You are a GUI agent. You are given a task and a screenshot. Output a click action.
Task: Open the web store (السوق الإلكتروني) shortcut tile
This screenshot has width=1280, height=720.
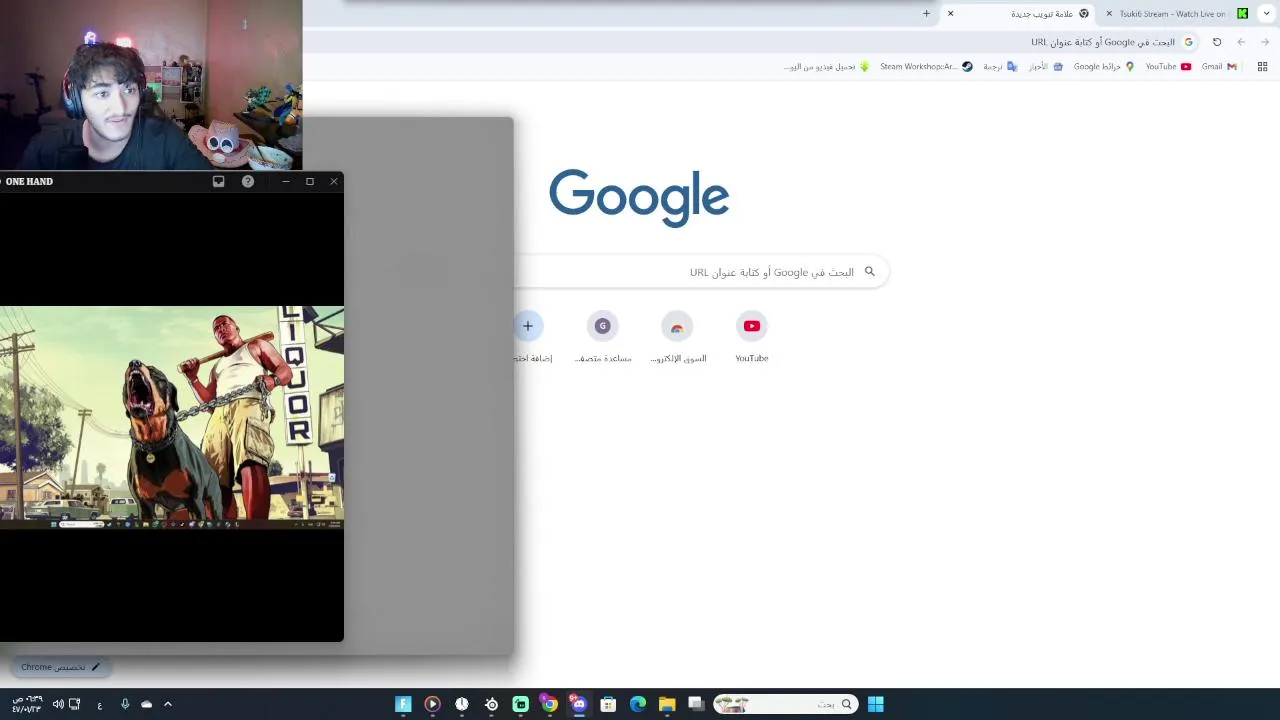(678, 337)
